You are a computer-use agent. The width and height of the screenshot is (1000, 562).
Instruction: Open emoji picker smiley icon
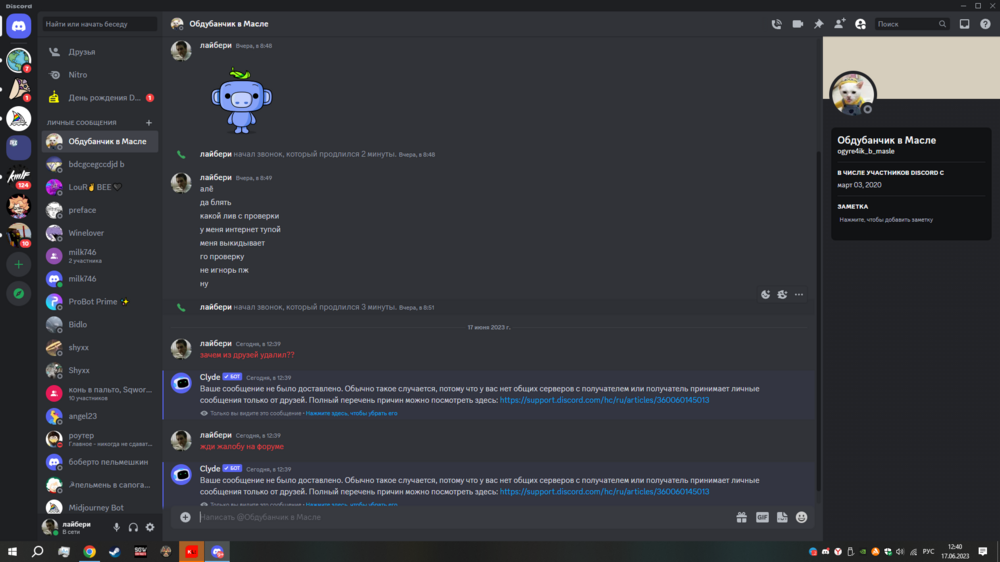tap(802, 517)
